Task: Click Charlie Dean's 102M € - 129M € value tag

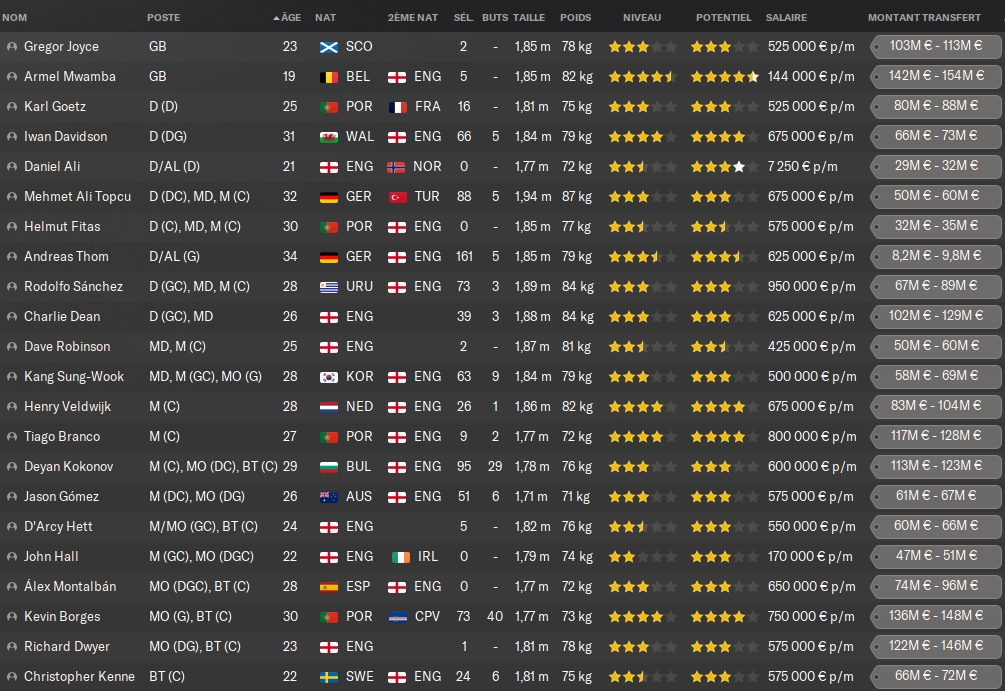Action: (x=935, y=317)
